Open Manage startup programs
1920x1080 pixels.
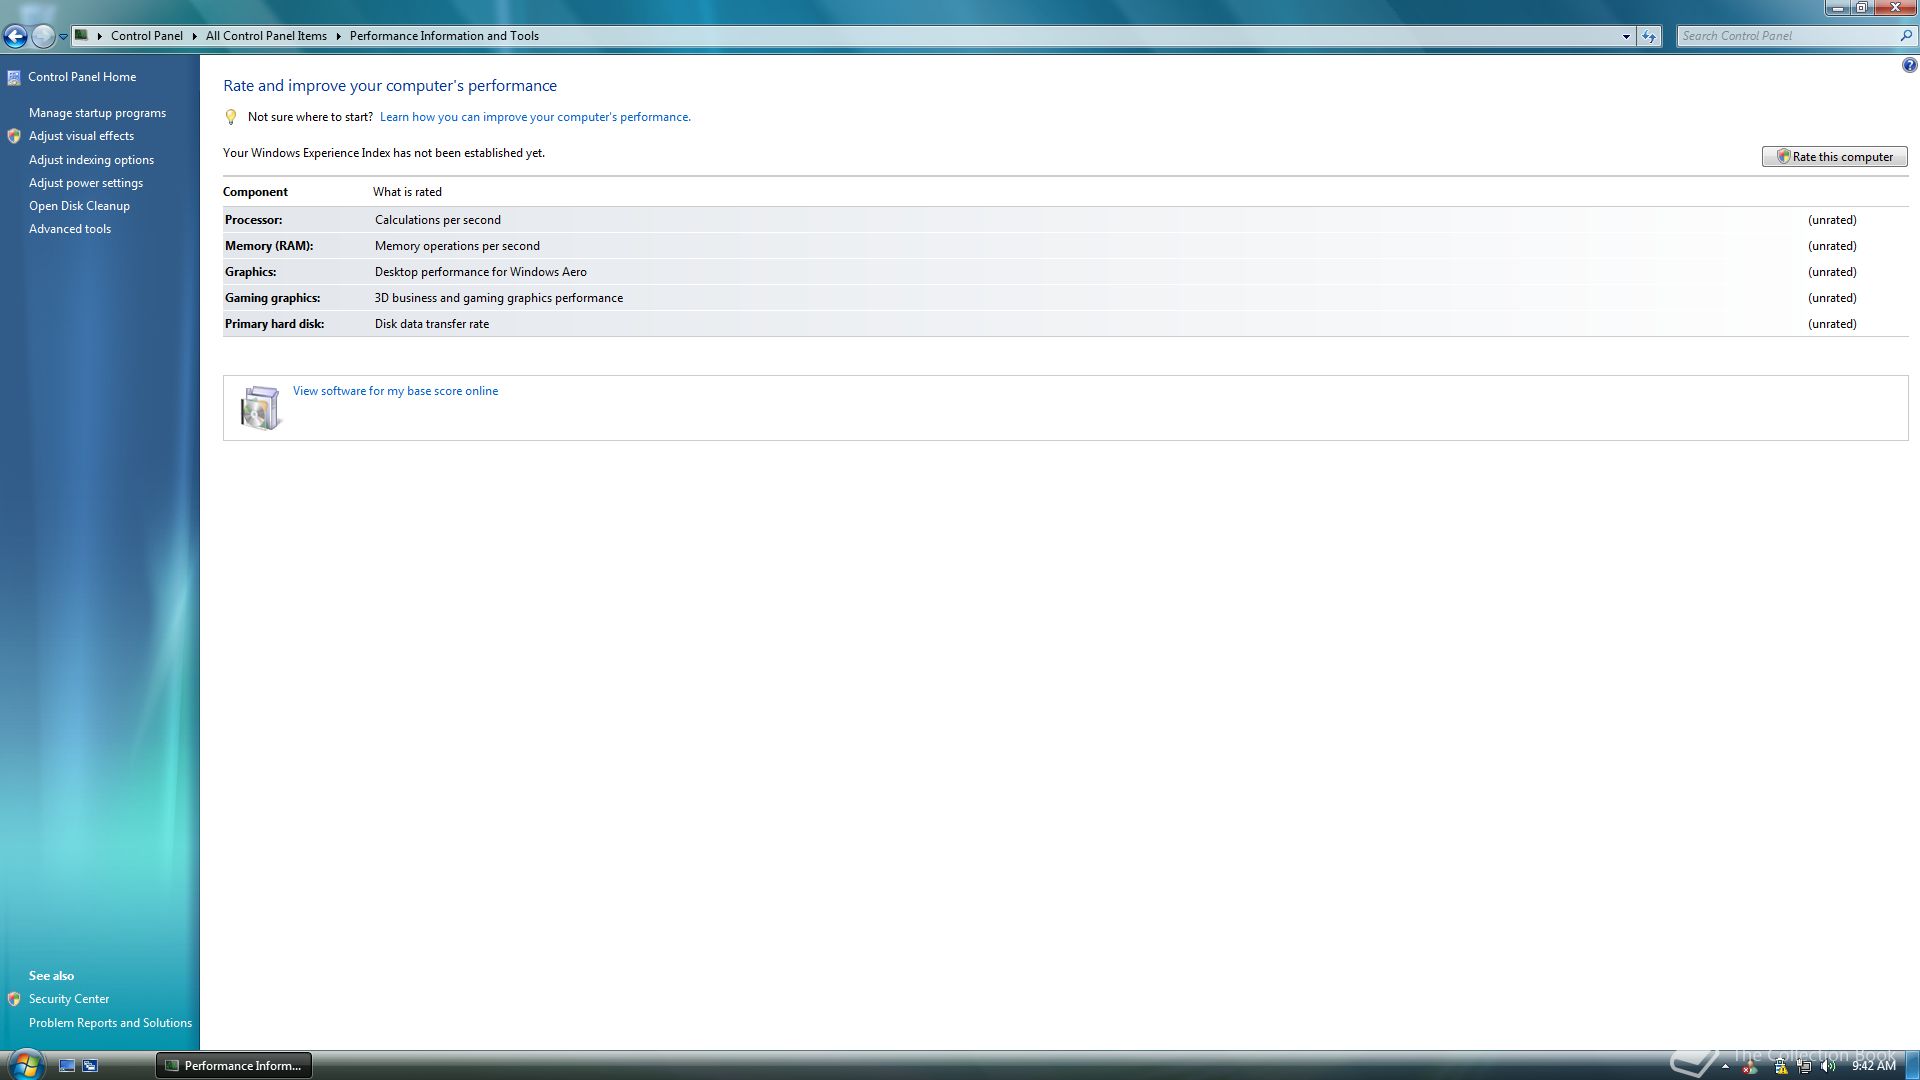[97, 113]
